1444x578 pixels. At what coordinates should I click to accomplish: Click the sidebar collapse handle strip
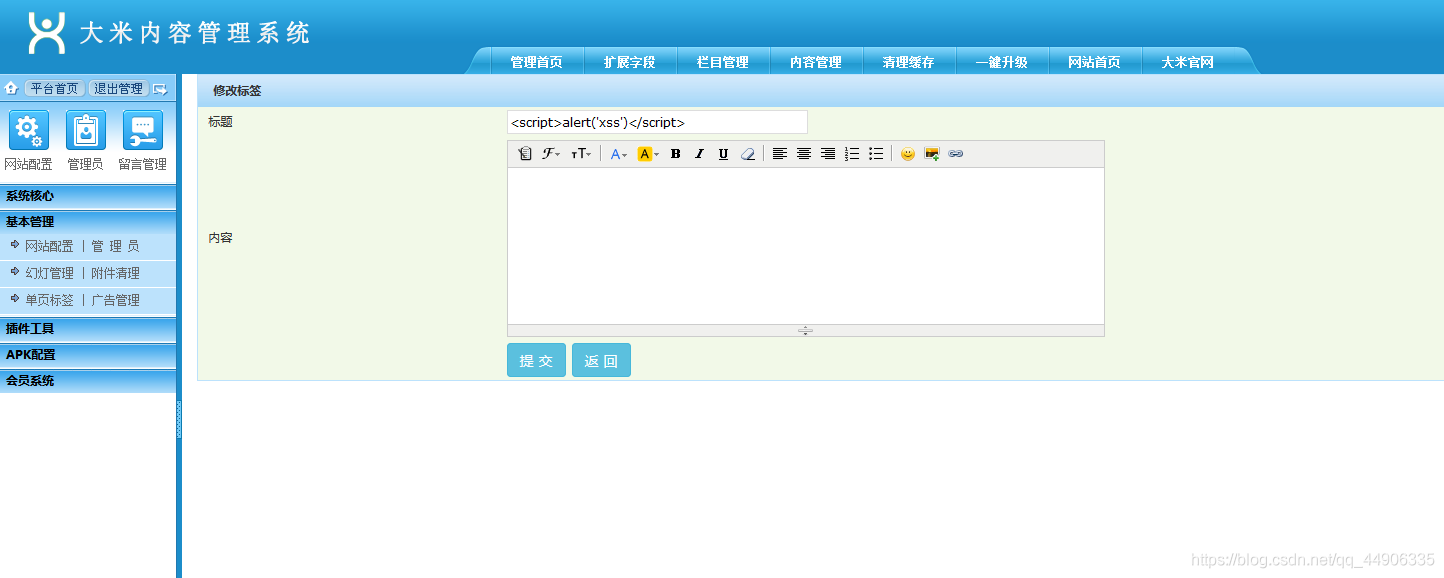[179, 420]
